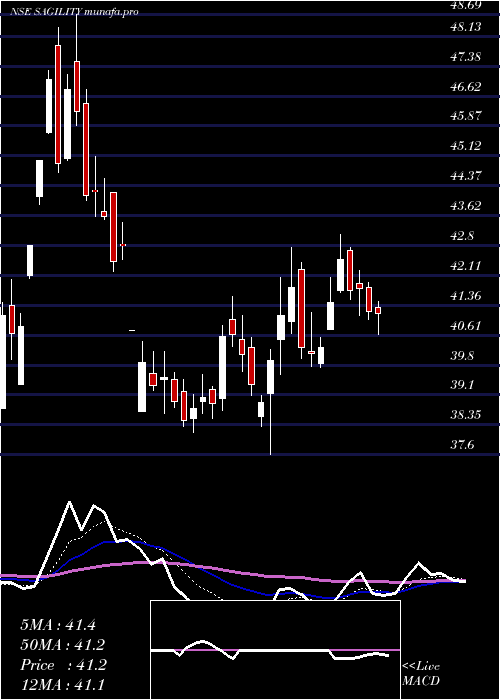This screenshot has width=500, height=700.
Task: Click the Price : 41.2 readout
Action: tap(63, 665)
